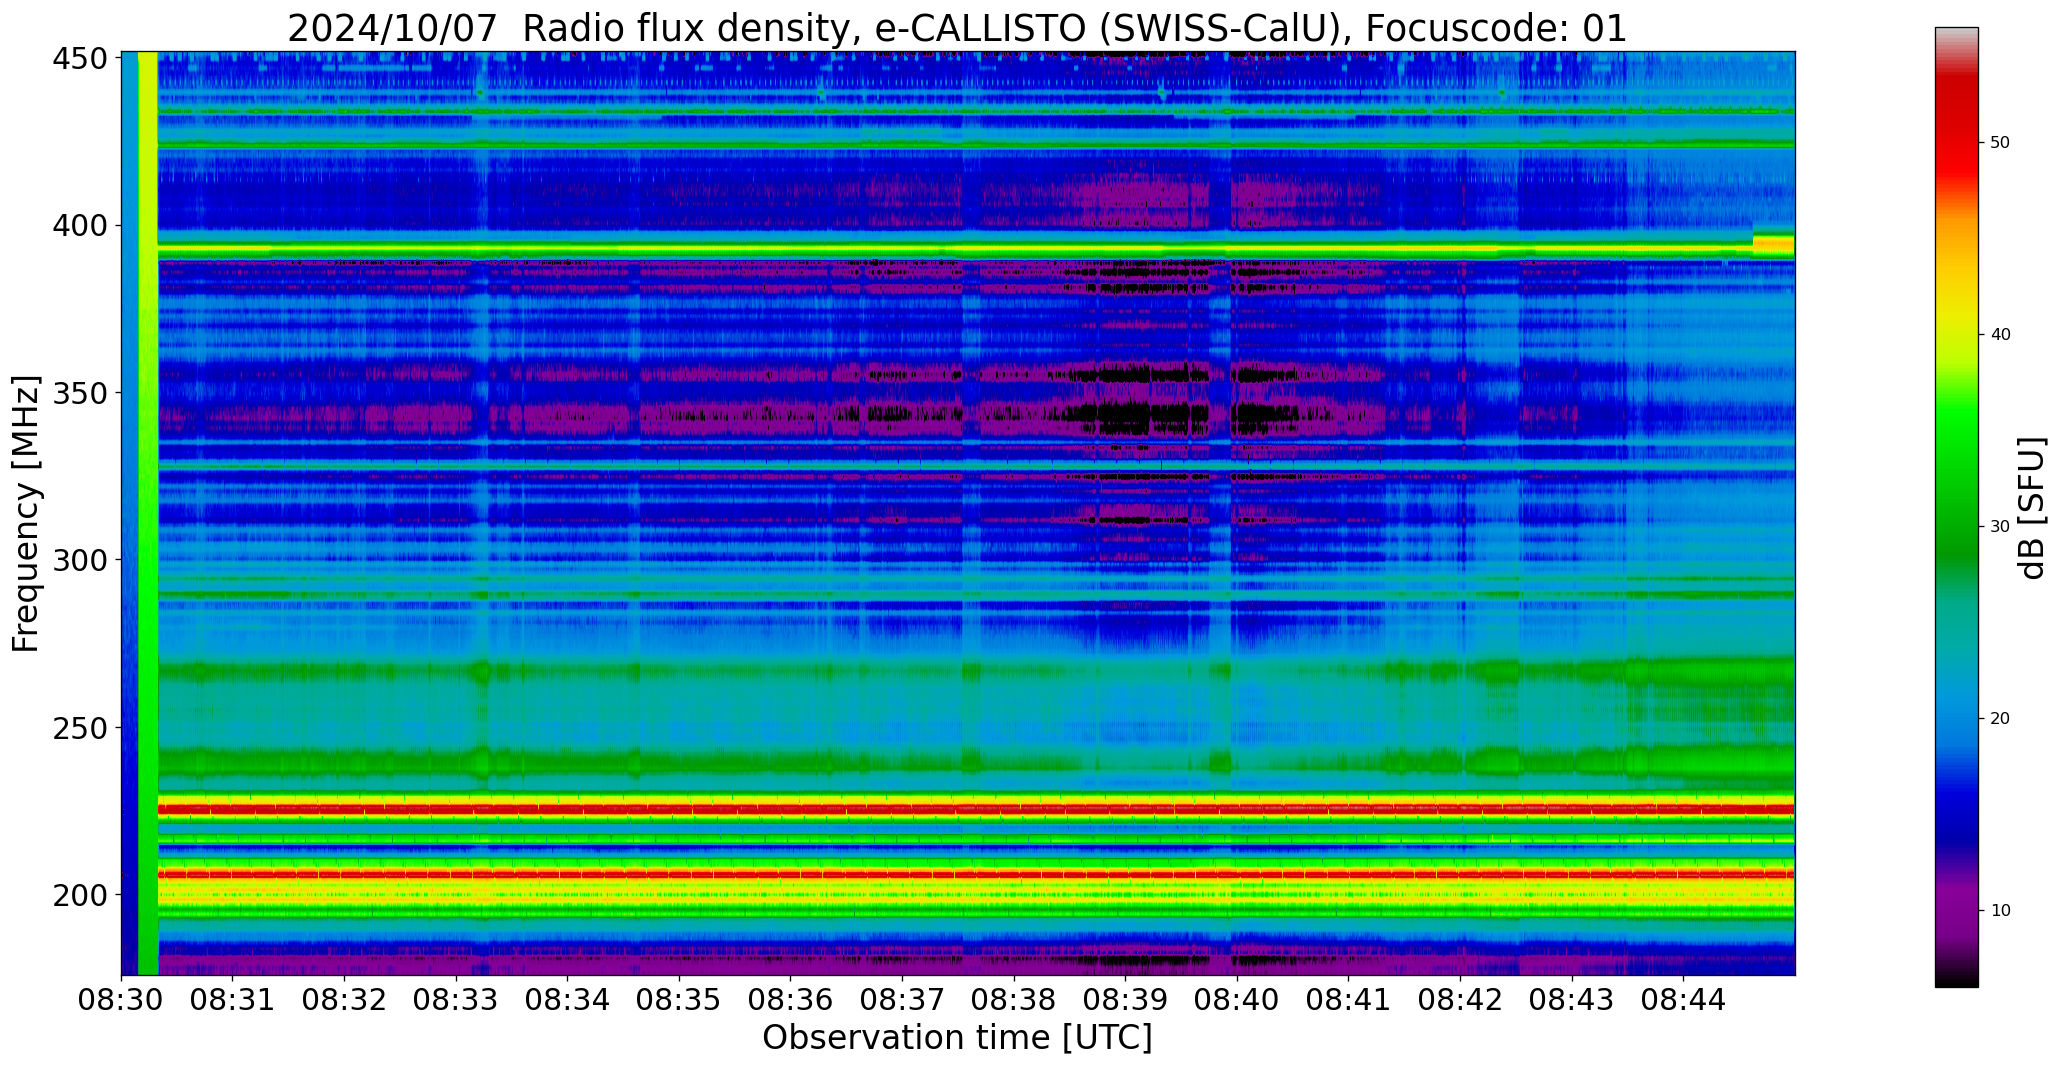Click the colorbar tick label 40

click(x=2000, y=335)
